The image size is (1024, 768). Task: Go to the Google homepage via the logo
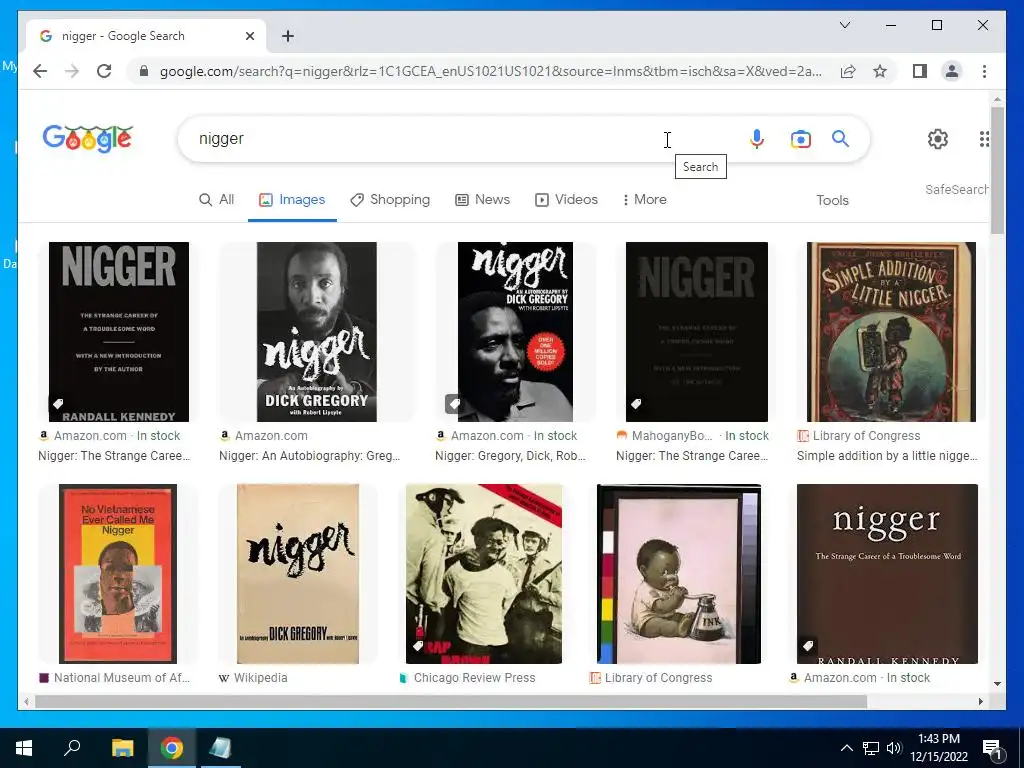point(88,138)
